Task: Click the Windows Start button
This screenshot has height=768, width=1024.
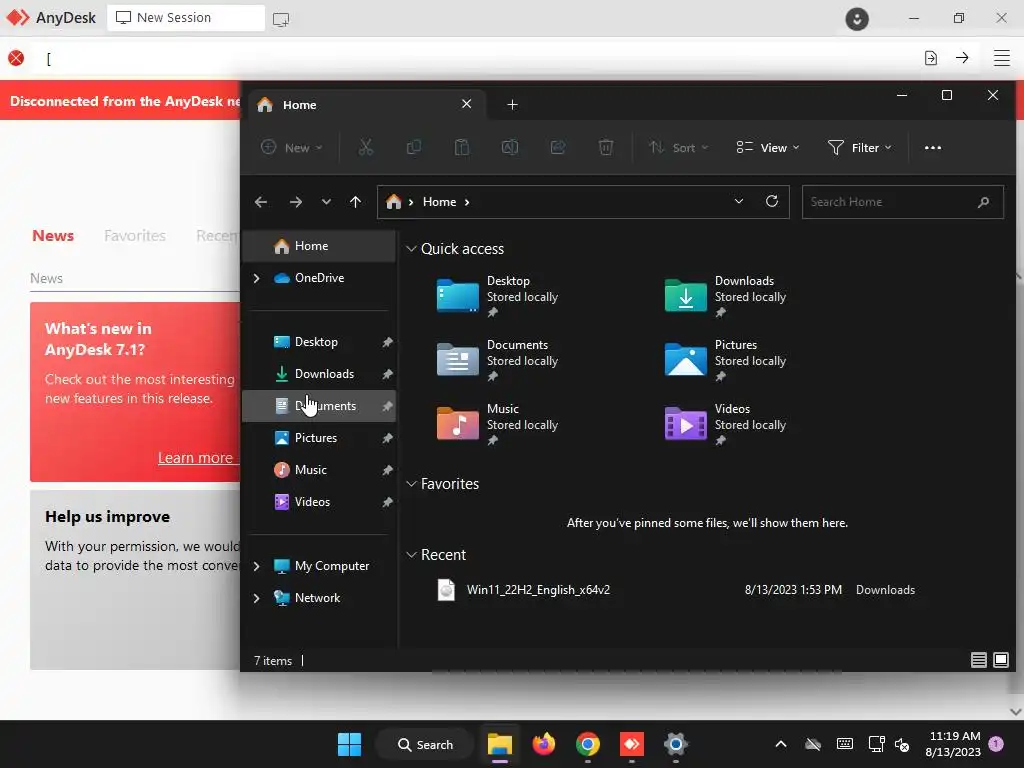Action: (349, 744)
